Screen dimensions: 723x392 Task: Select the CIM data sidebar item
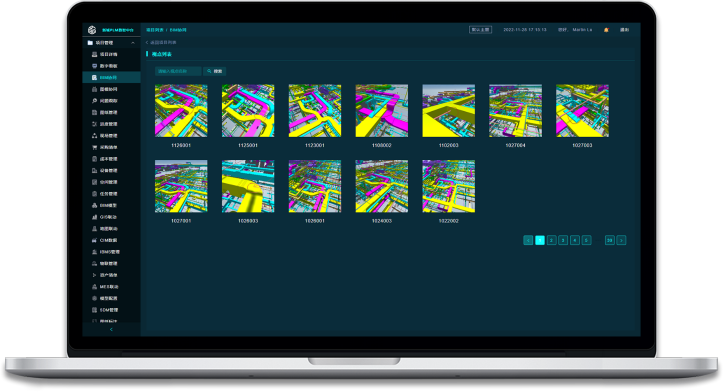click(106, 240)
